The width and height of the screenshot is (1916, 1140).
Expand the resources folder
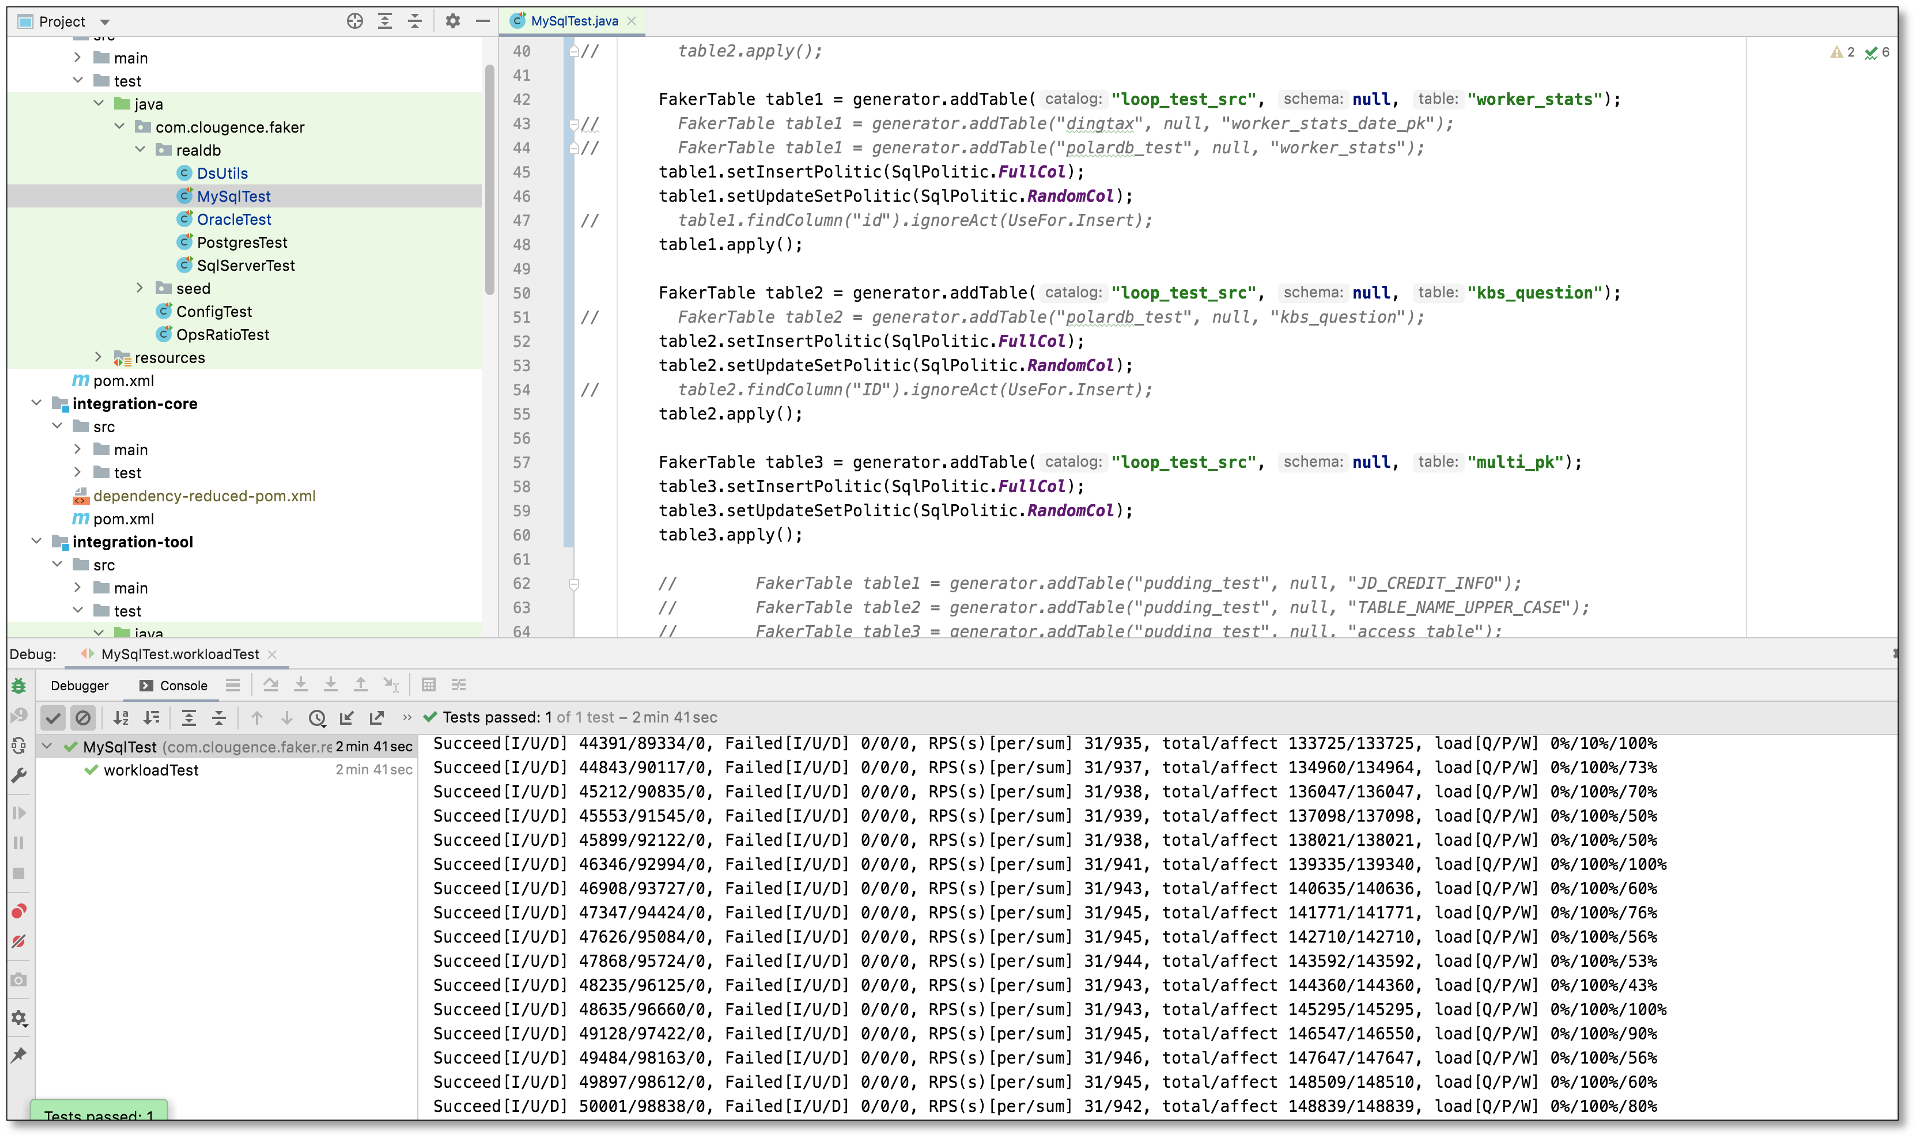(x=98, y=357)
